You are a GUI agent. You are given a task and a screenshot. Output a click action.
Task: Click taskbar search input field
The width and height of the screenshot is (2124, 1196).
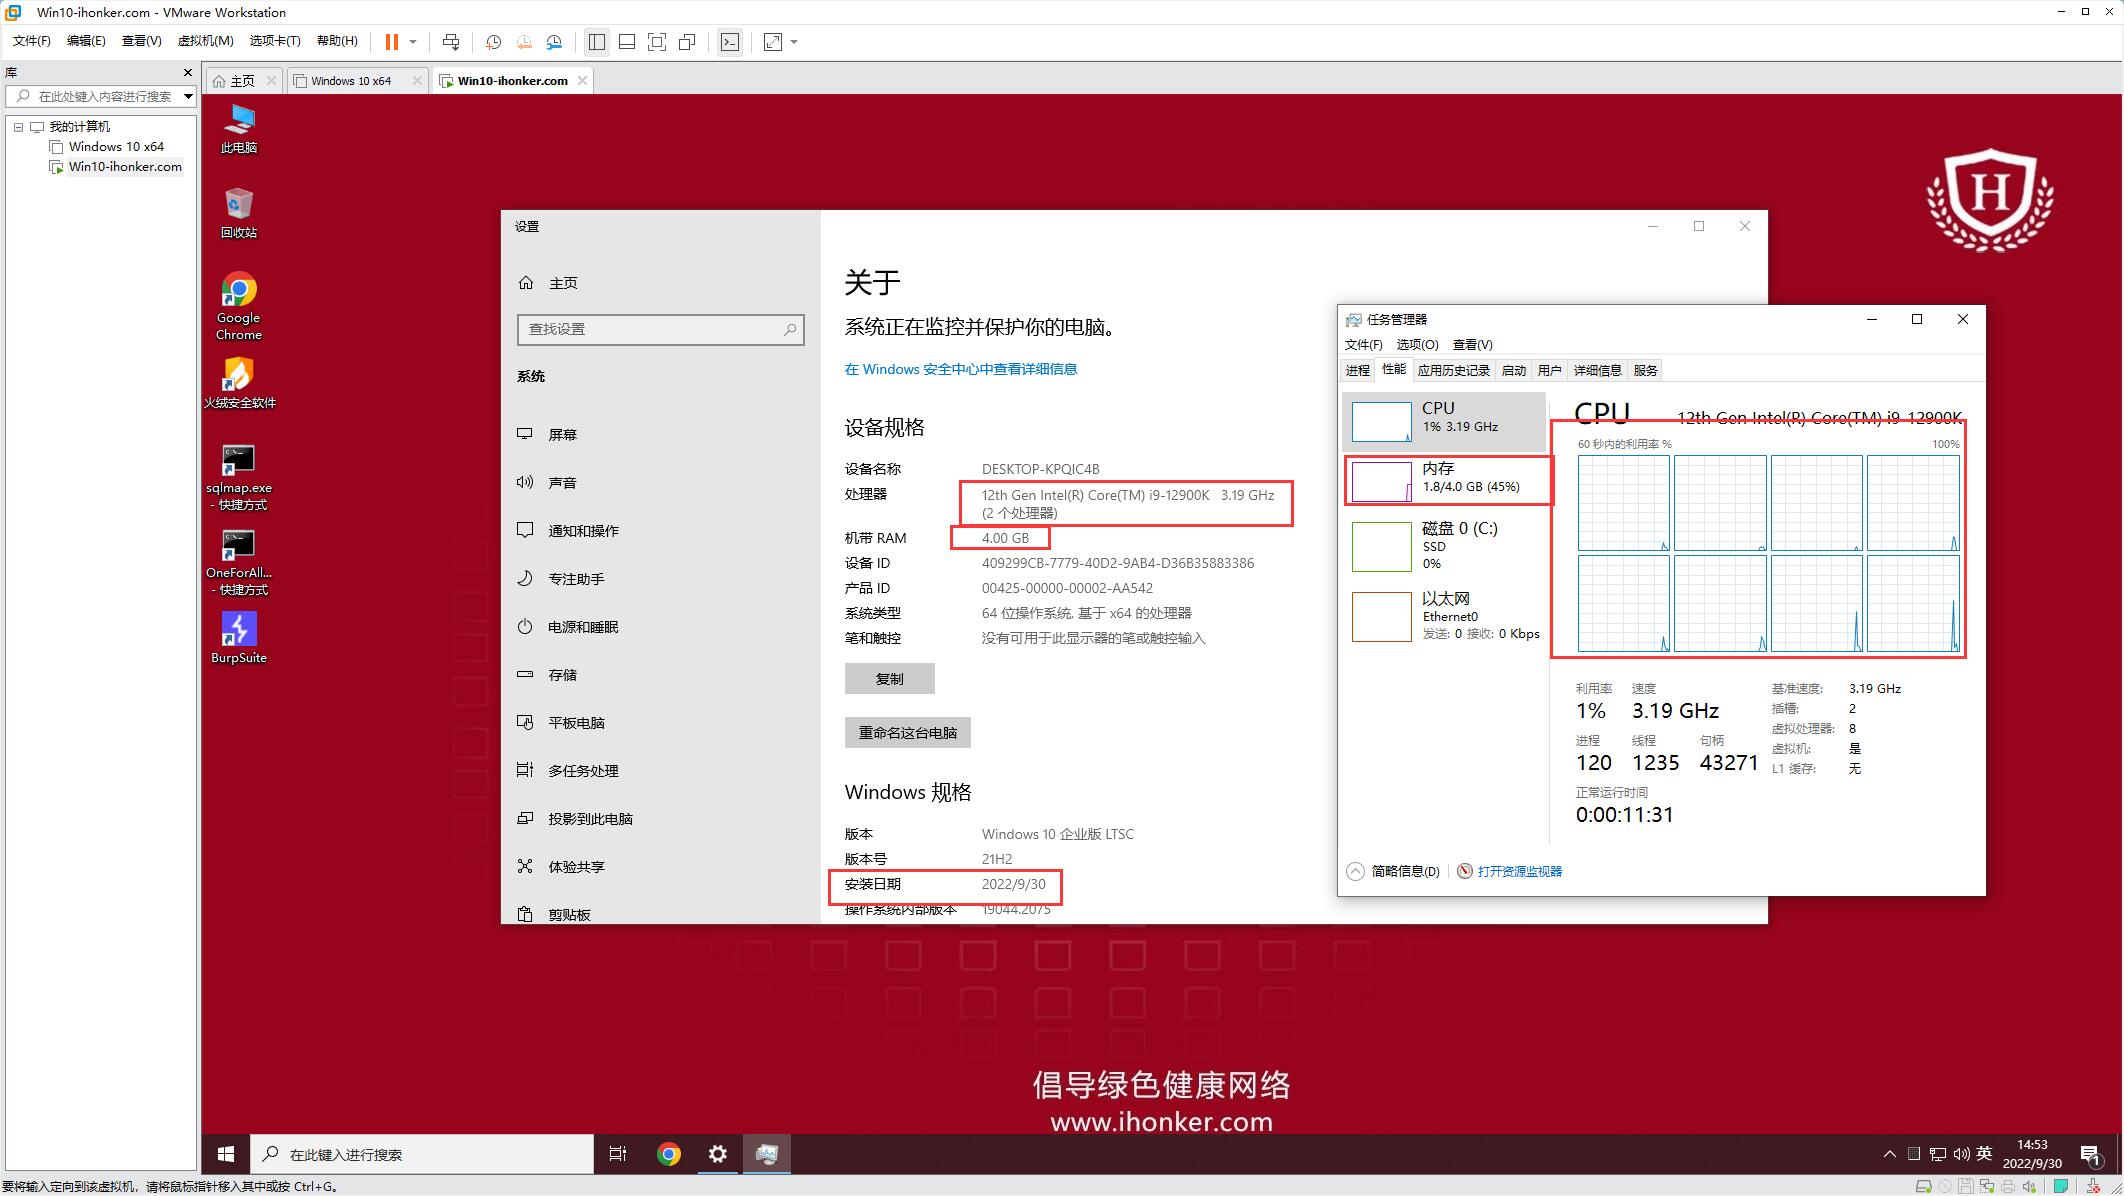tap(423, 1154)
